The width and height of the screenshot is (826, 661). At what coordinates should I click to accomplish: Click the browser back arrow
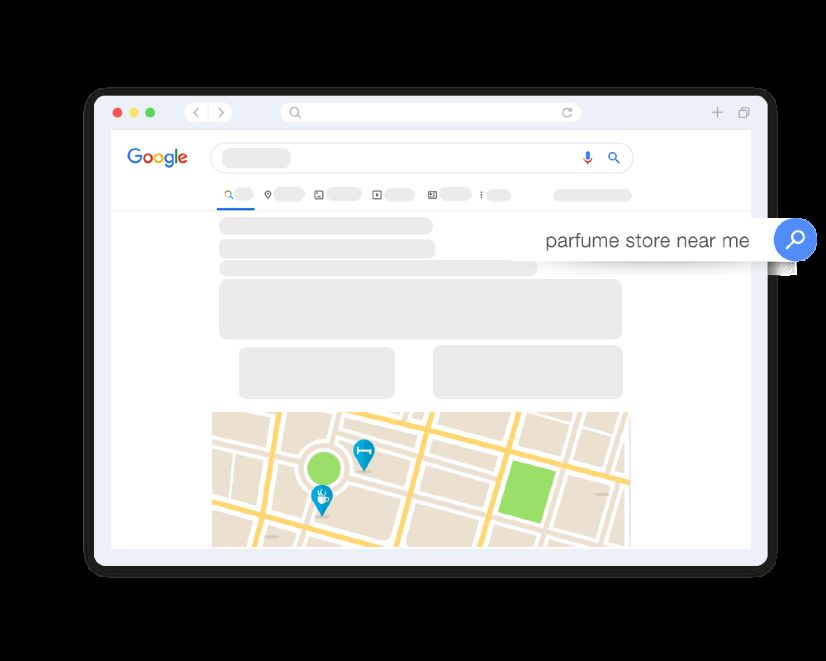point(196,112)
